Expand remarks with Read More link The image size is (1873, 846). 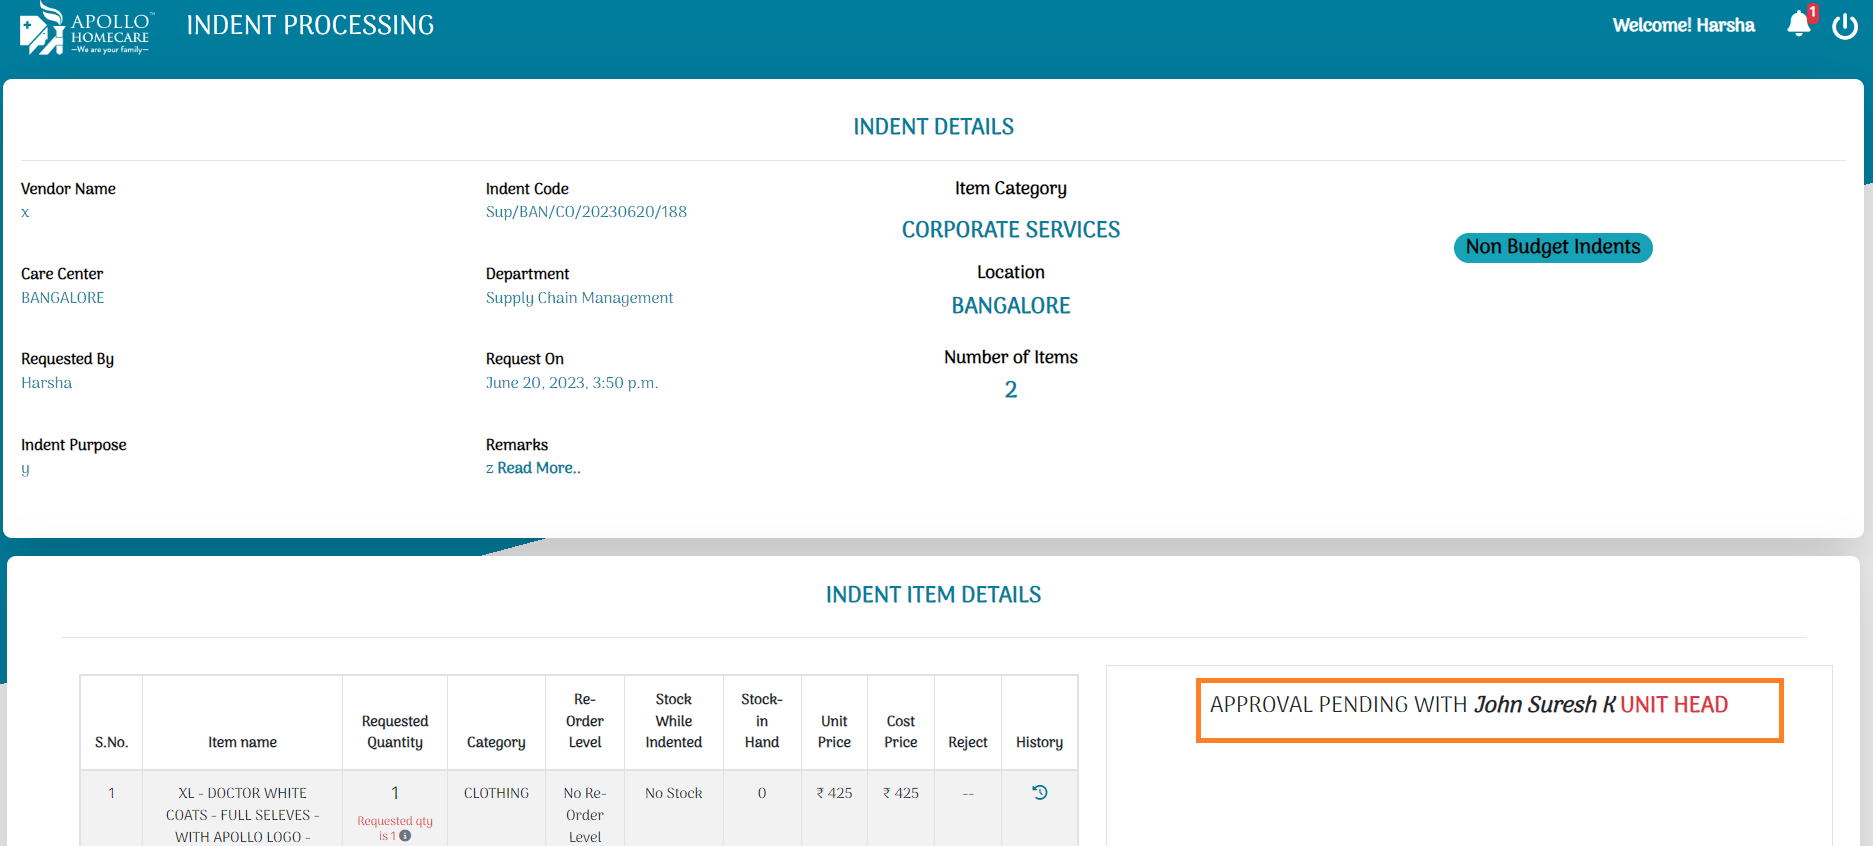click(538, 468)
